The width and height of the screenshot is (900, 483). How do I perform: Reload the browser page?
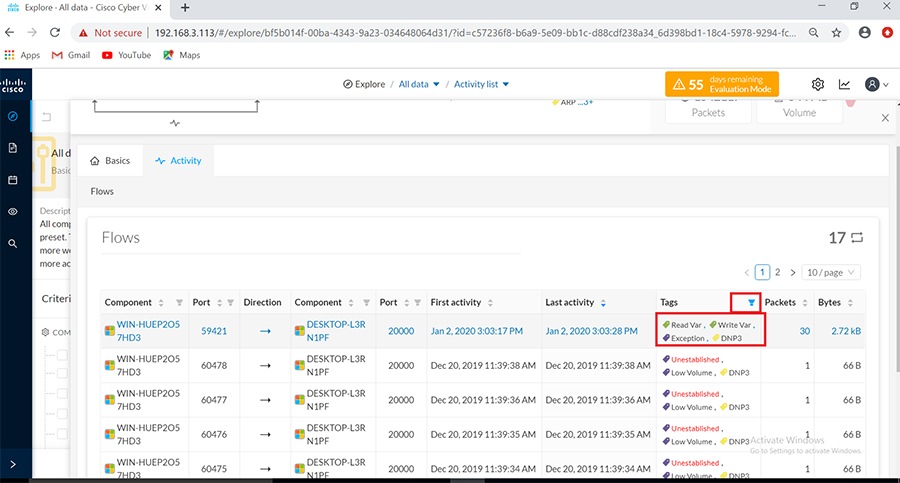55,33
